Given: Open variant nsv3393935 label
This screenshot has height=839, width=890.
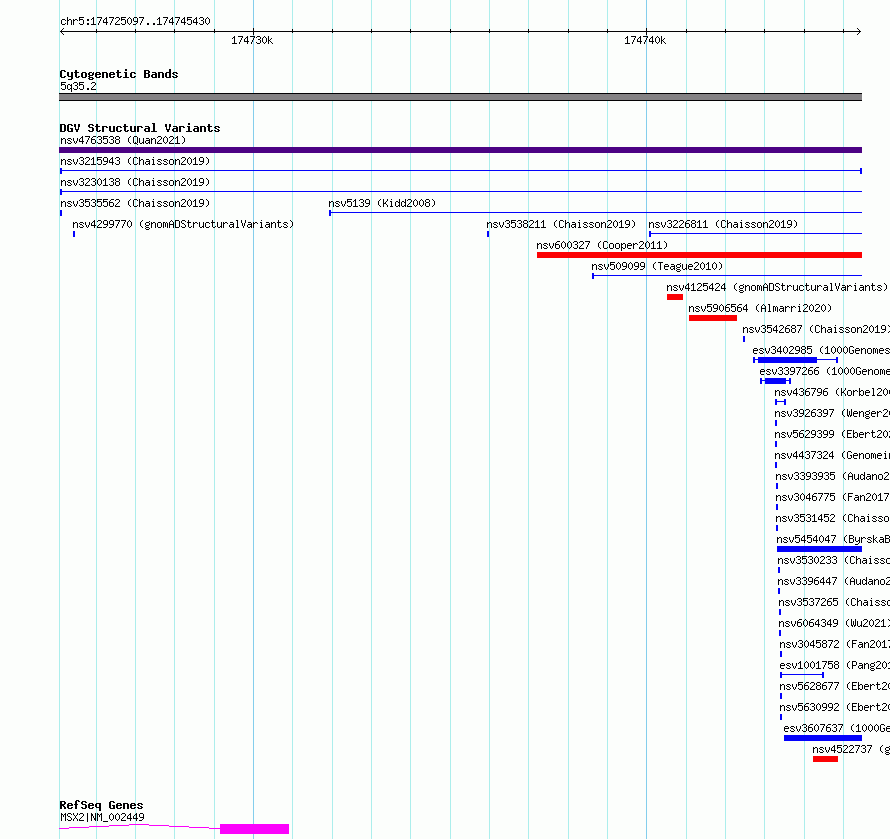Looking at the screenshot, I should pyautogui.click(x=832, y=476).
